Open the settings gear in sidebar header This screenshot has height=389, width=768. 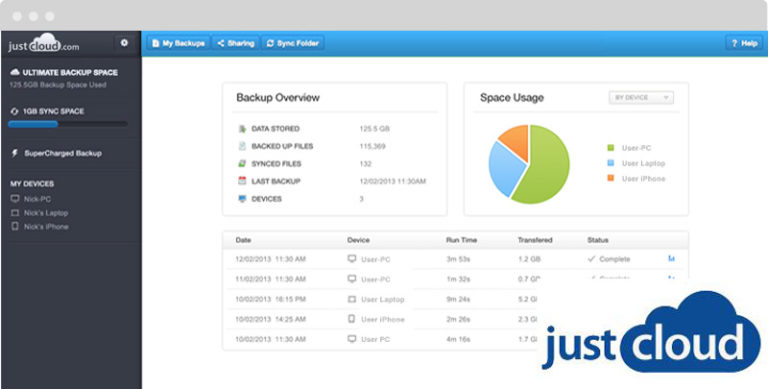[x=124, y=43]
